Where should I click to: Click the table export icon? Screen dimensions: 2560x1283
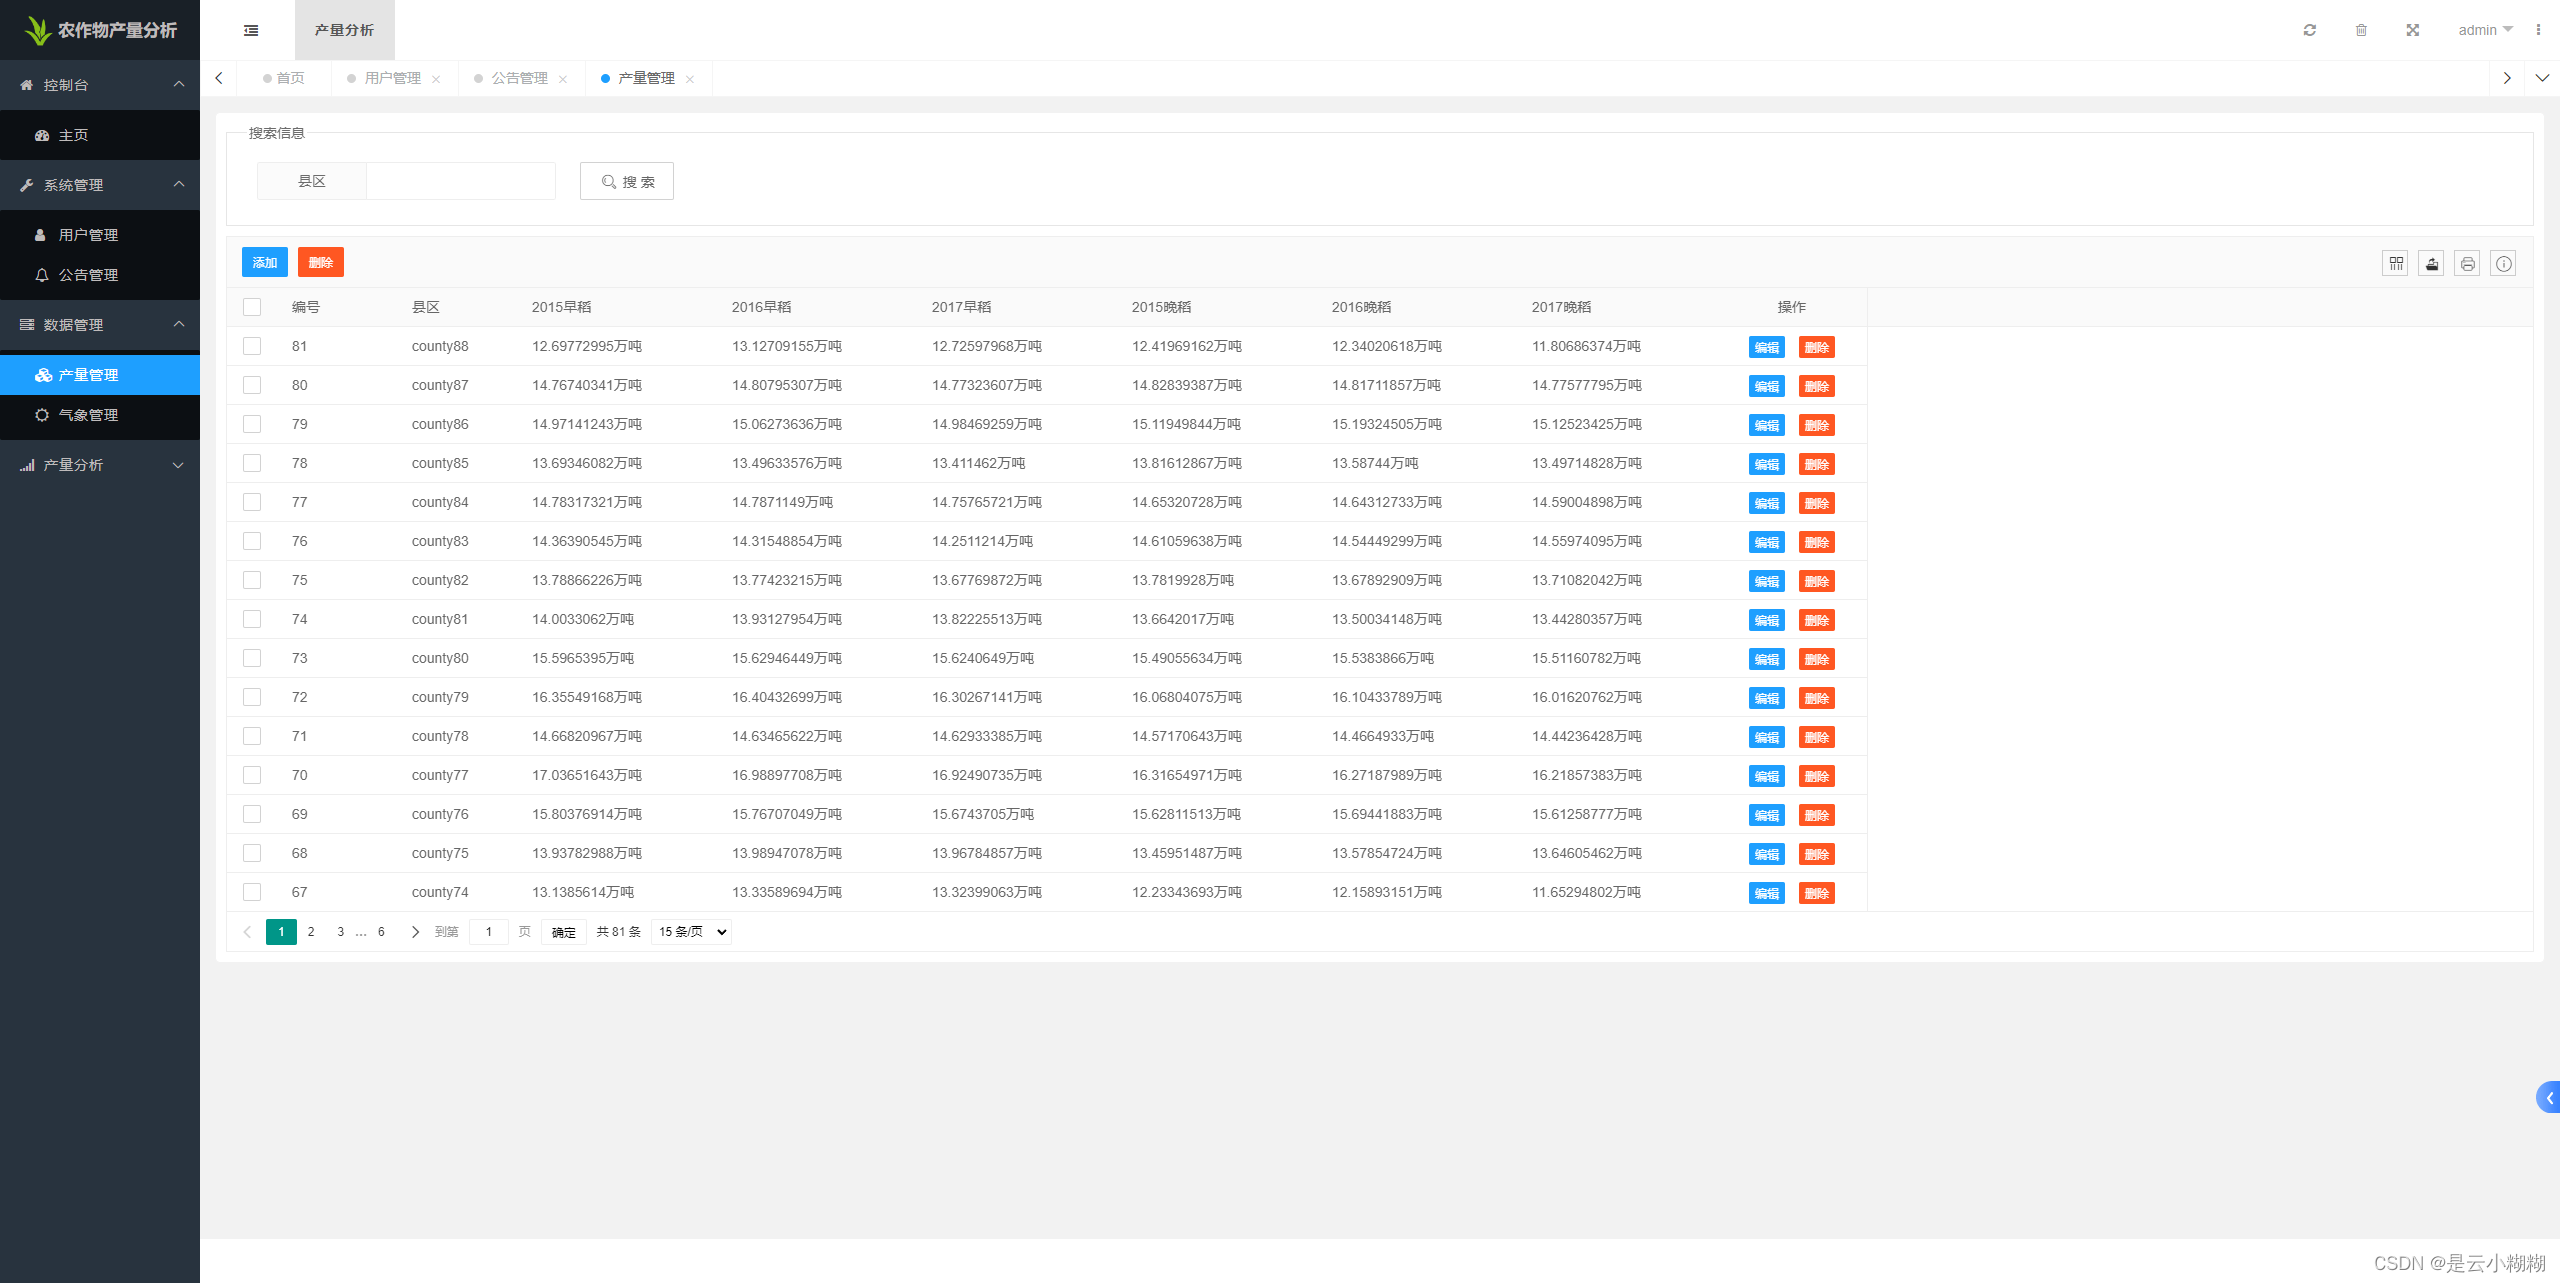click(2431, 264)
